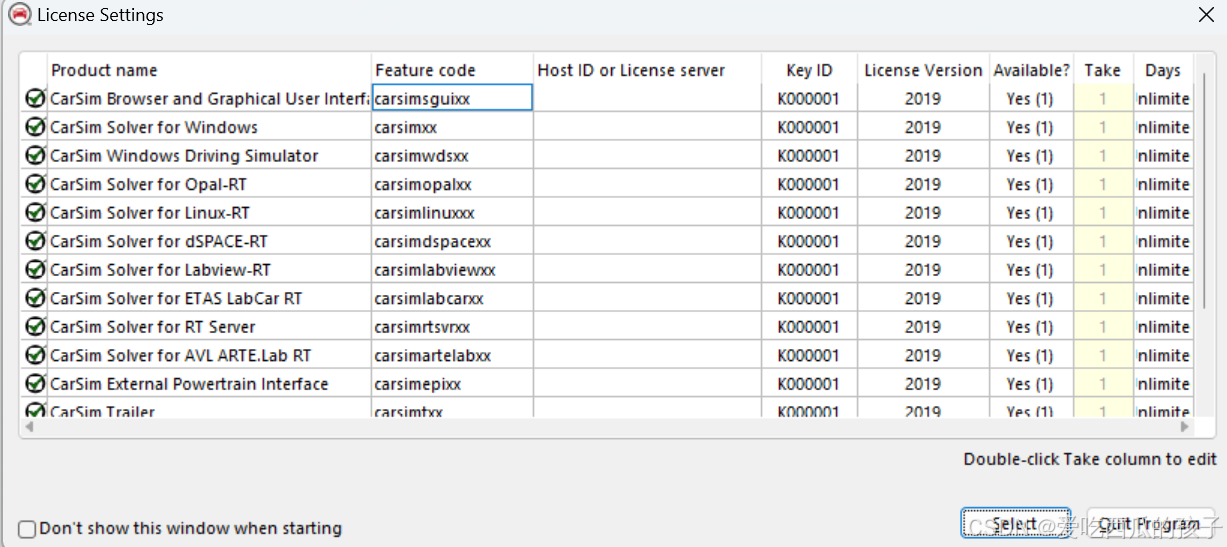Enable Don't show this window when starting
This screenshot has width=1227, height=547.
click(x=28, y=528)
